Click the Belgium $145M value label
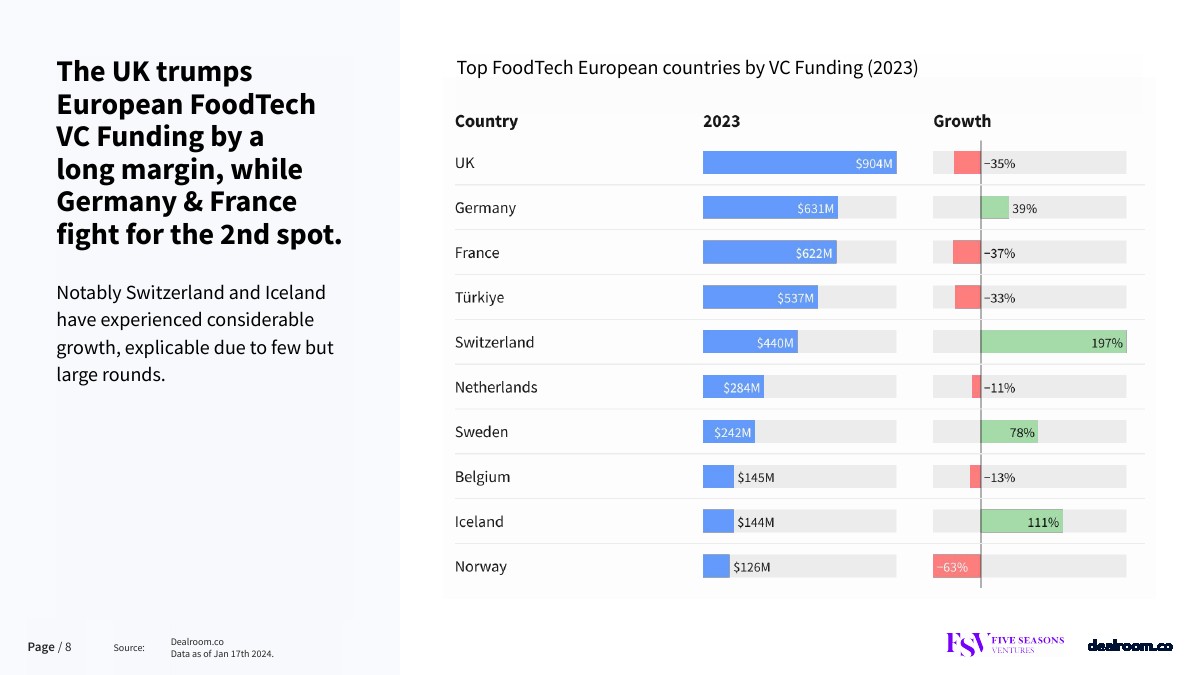Screen dimensions: 1200x675 tap(755, 477)
